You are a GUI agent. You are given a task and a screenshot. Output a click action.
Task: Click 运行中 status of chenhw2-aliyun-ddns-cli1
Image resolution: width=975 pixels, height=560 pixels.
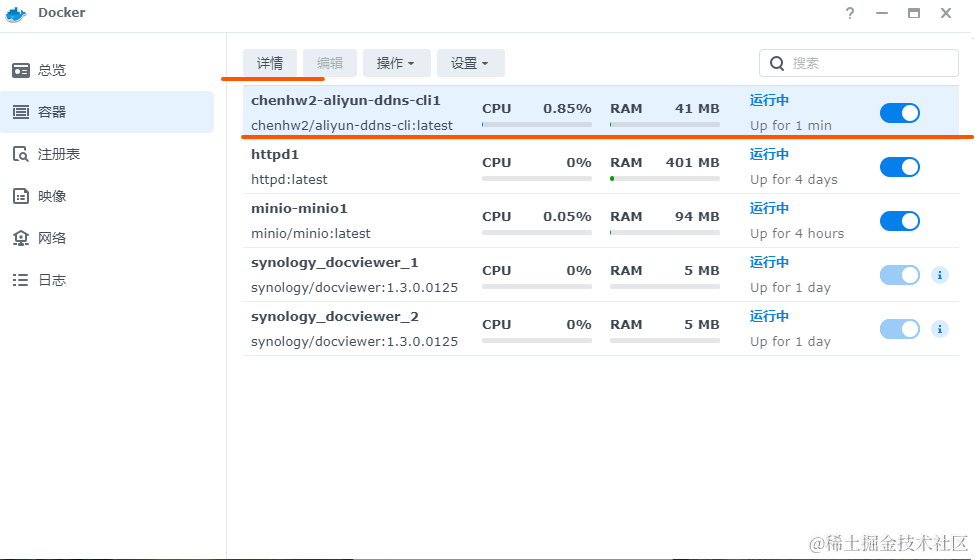(x=769, y=100)
